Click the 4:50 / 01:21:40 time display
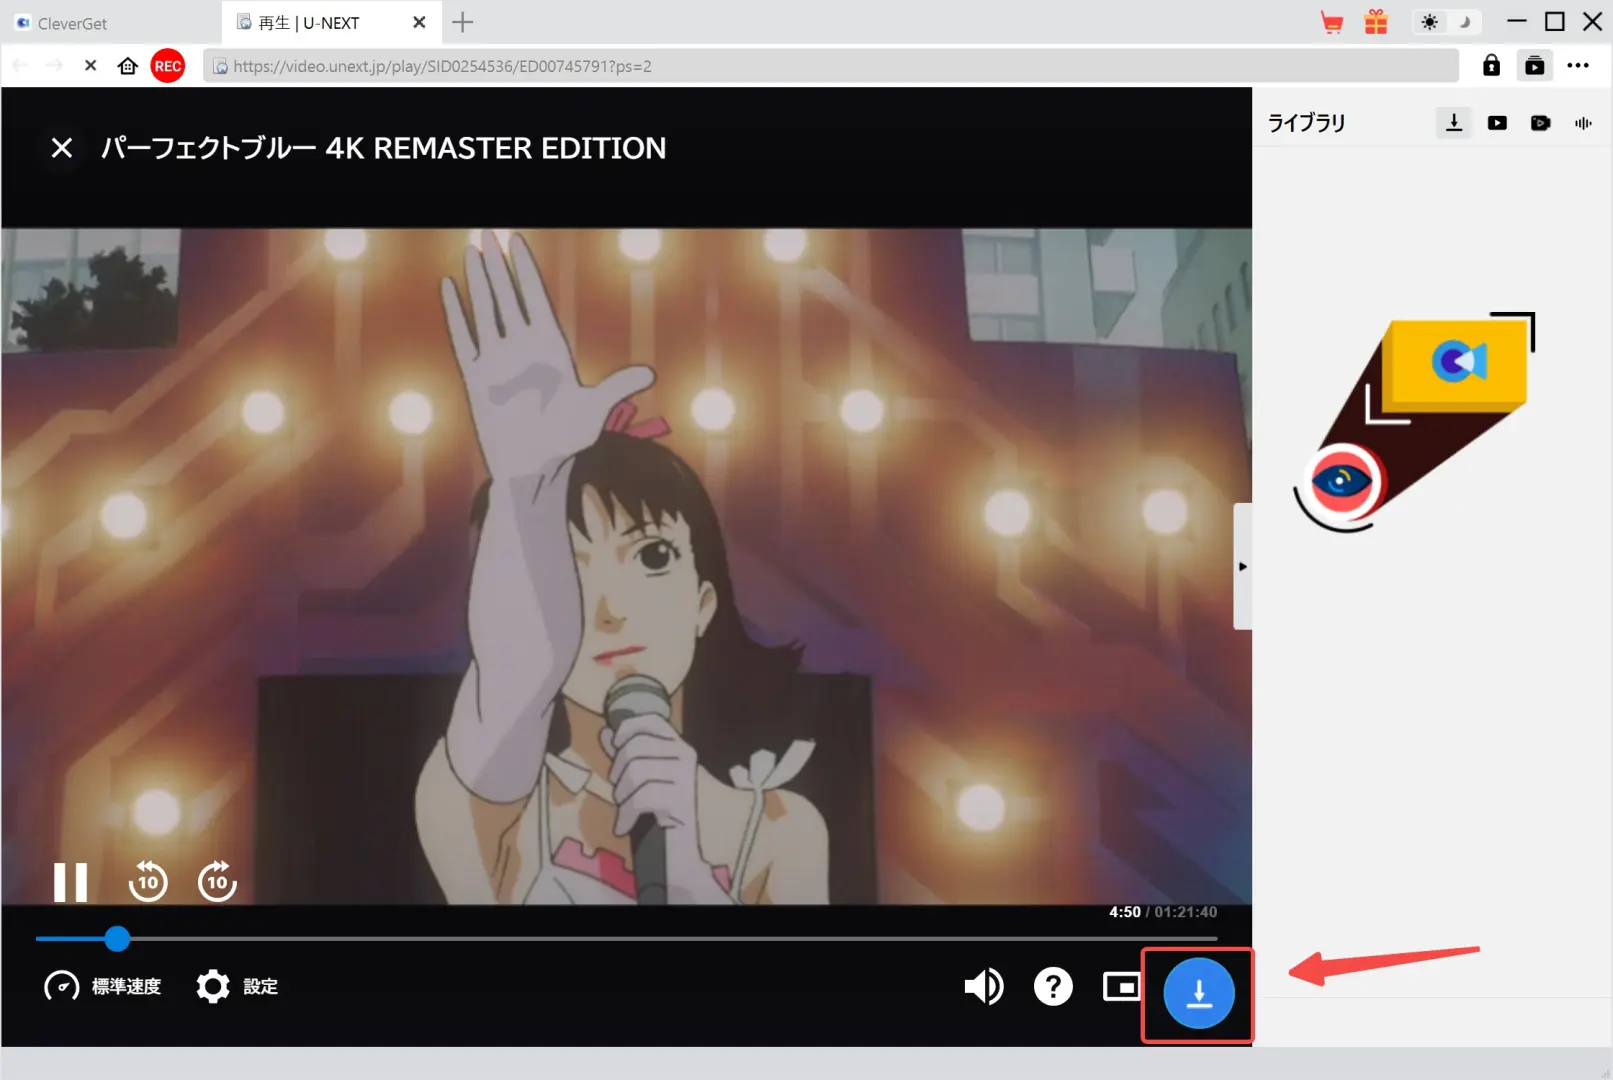 1163,912
